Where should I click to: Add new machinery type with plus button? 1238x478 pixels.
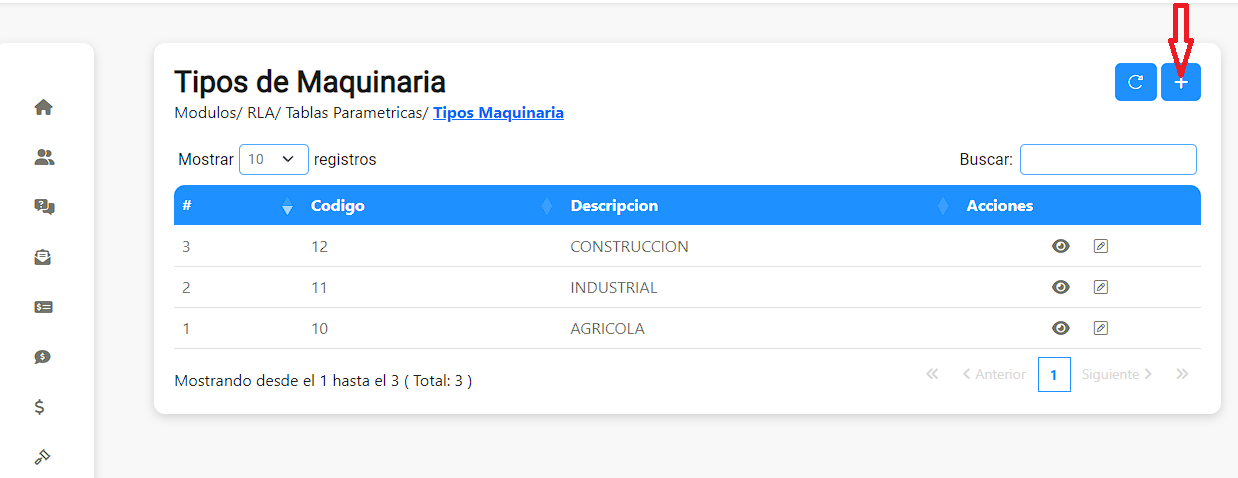pyautogui.click(x=1181, y=82)
